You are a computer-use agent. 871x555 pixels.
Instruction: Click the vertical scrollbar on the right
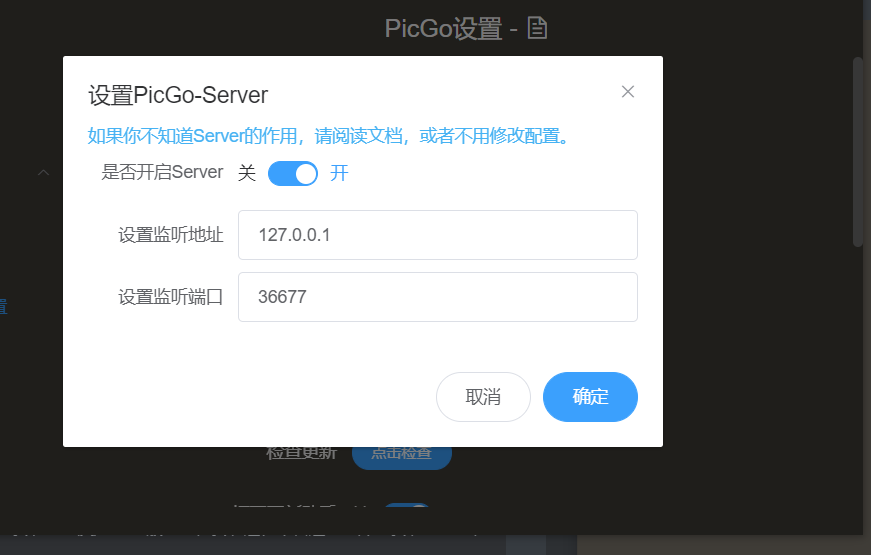click(x=857, y=150)
